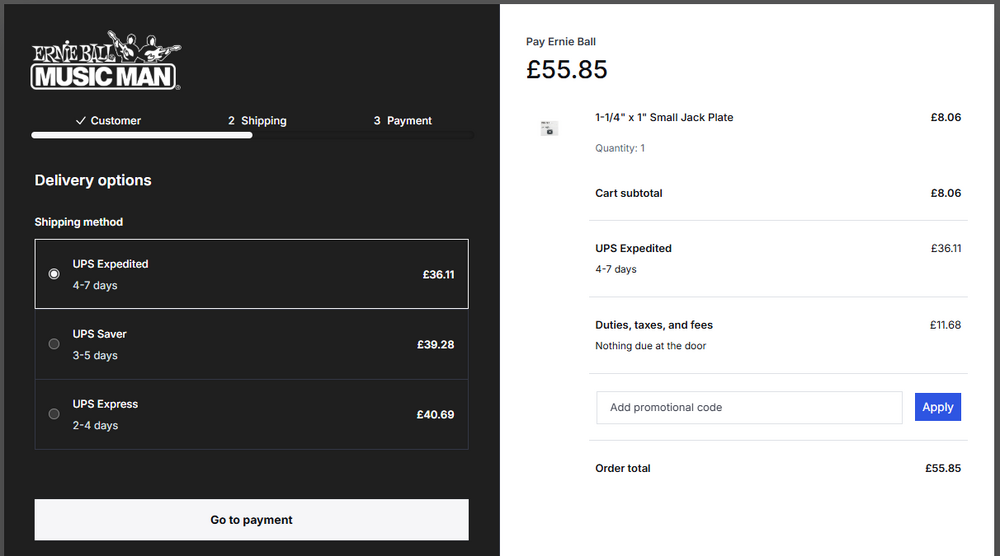Open the Small Jack Plate product thumbnail
The height and width of the screenshot is (556, 1000).
(549, 128)
